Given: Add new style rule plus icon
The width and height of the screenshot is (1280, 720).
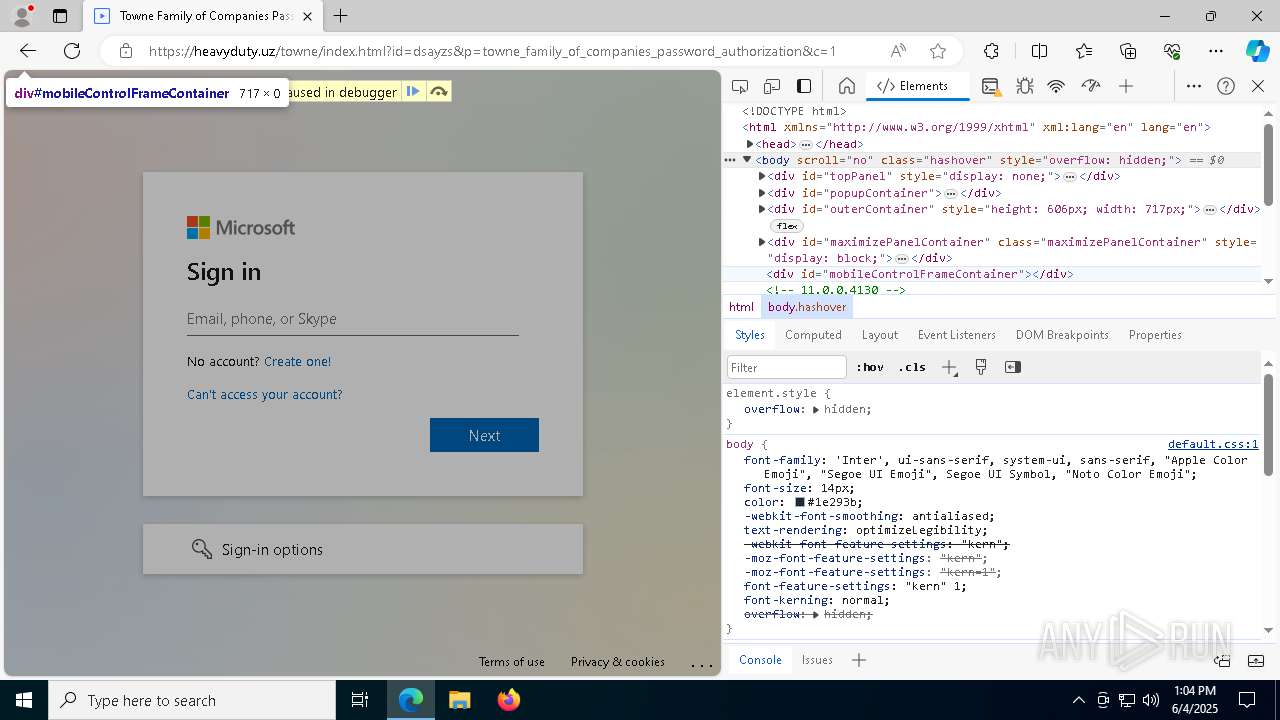Looking at the screenshot, I should point(949,367).
